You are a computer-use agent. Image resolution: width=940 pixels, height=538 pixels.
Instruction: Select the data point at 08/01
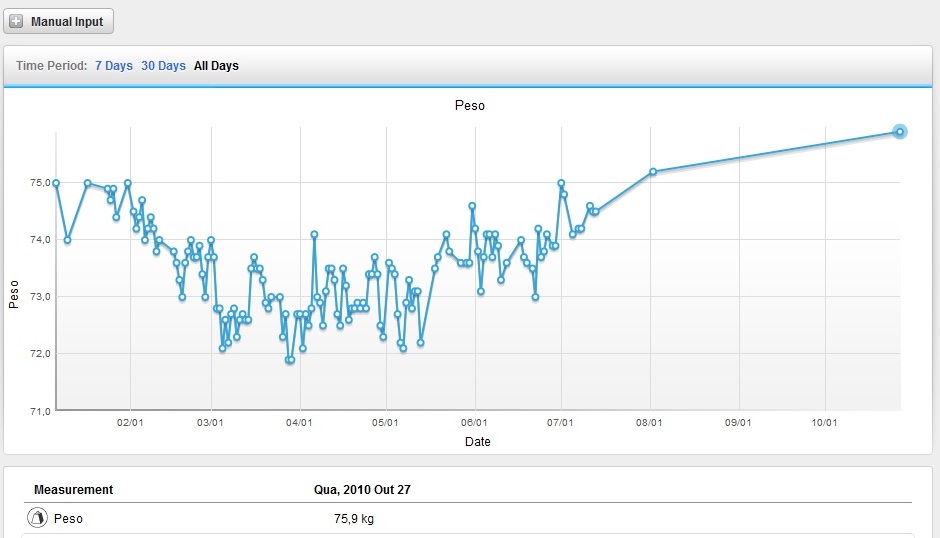tap(653, 171)
